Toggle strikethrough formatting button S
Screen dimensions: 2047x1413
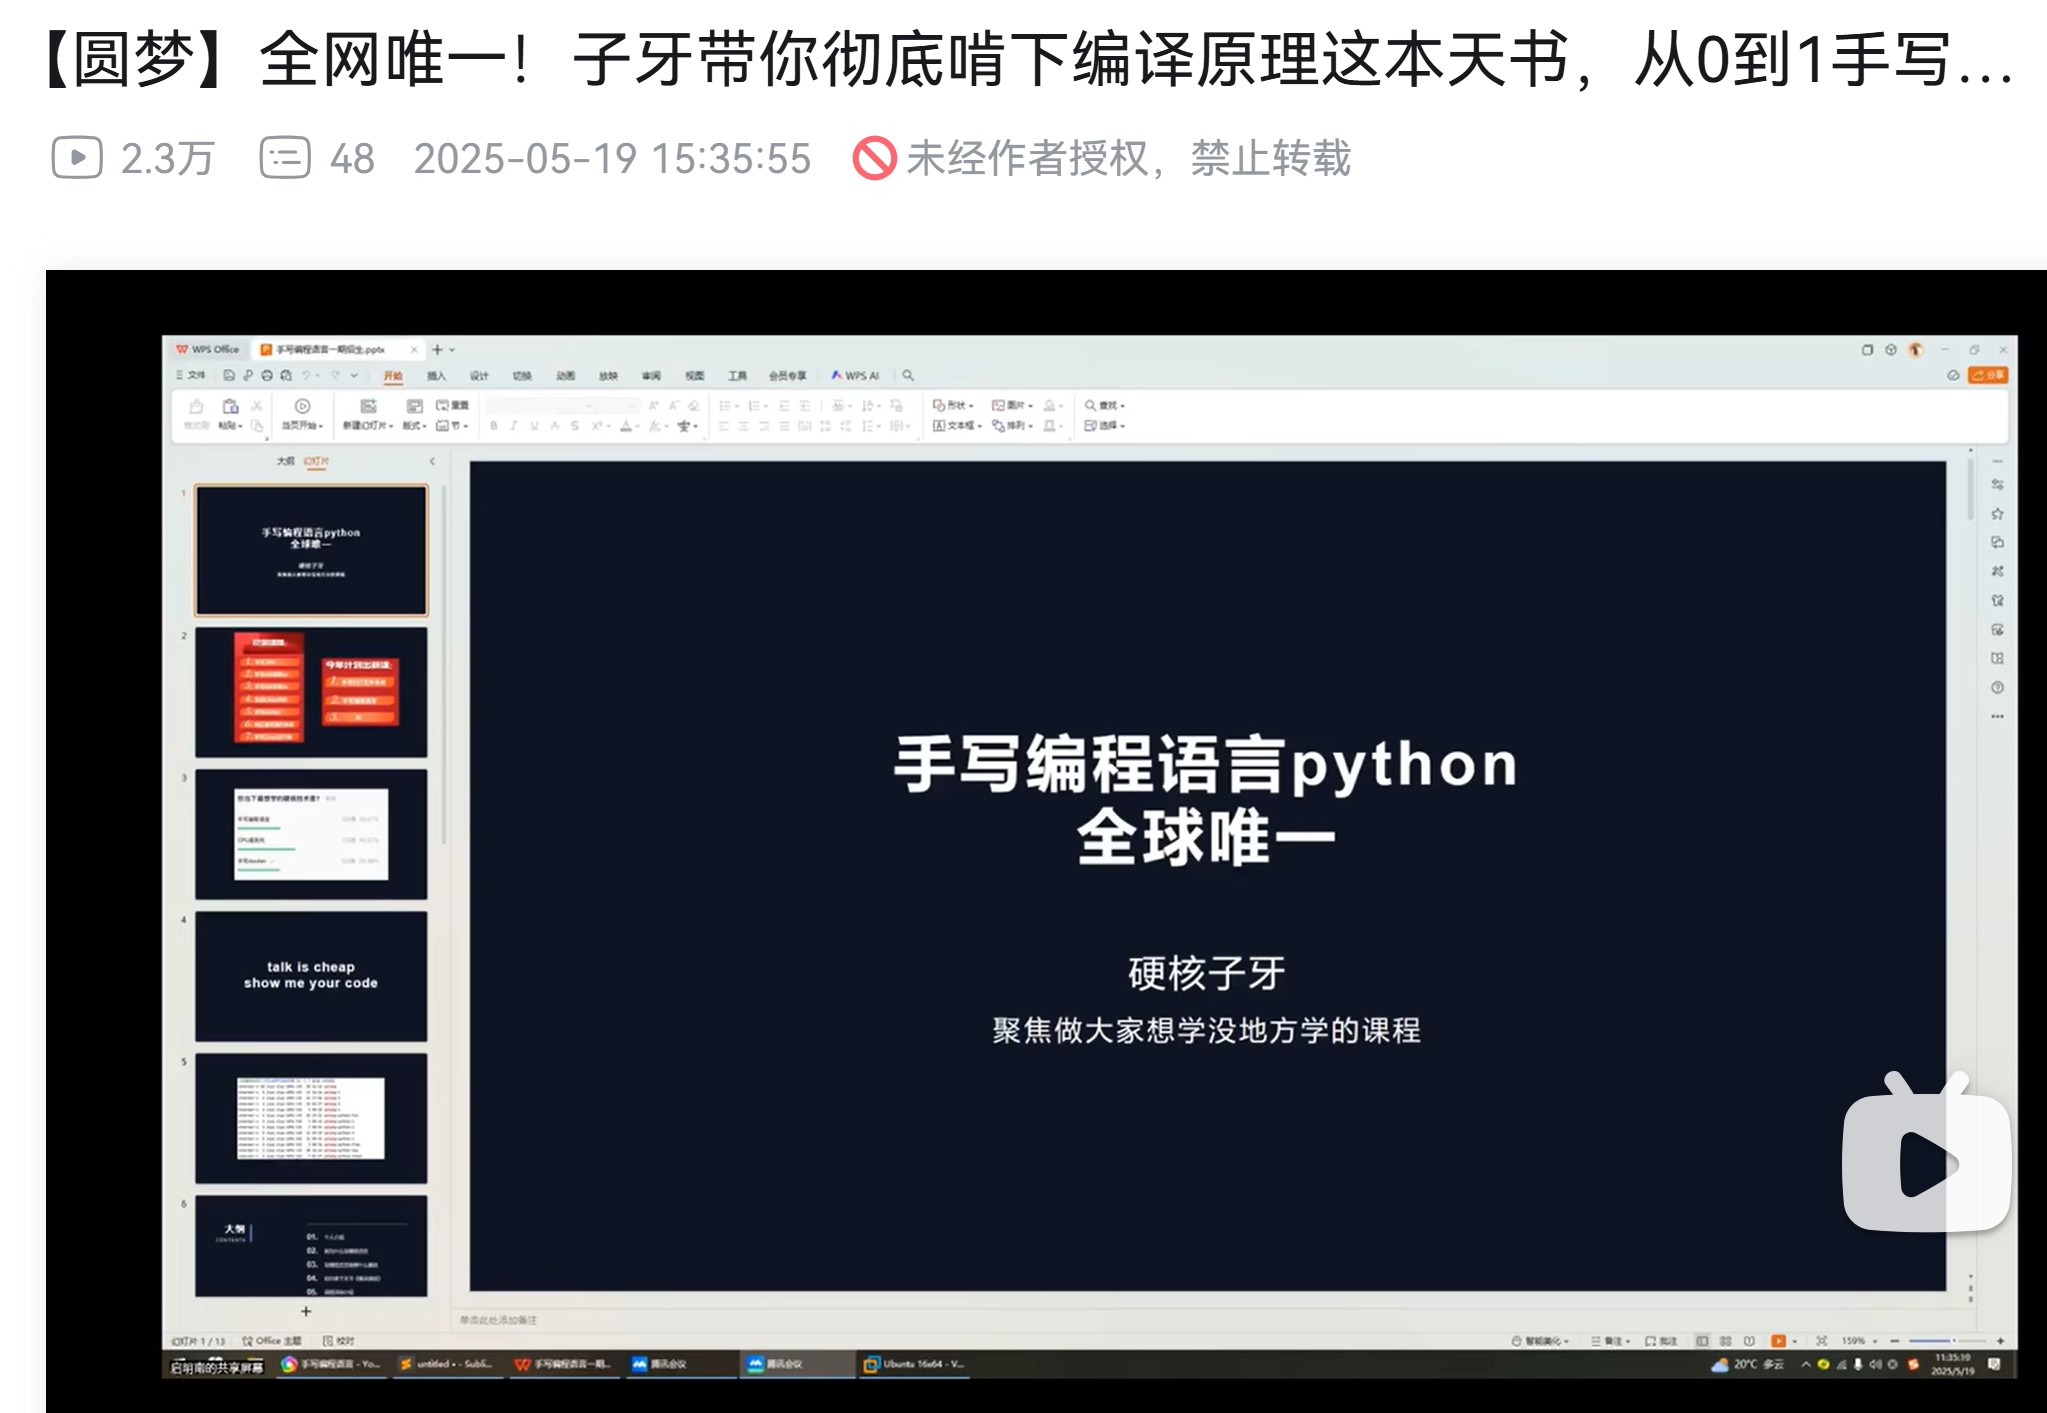point(574,426)
